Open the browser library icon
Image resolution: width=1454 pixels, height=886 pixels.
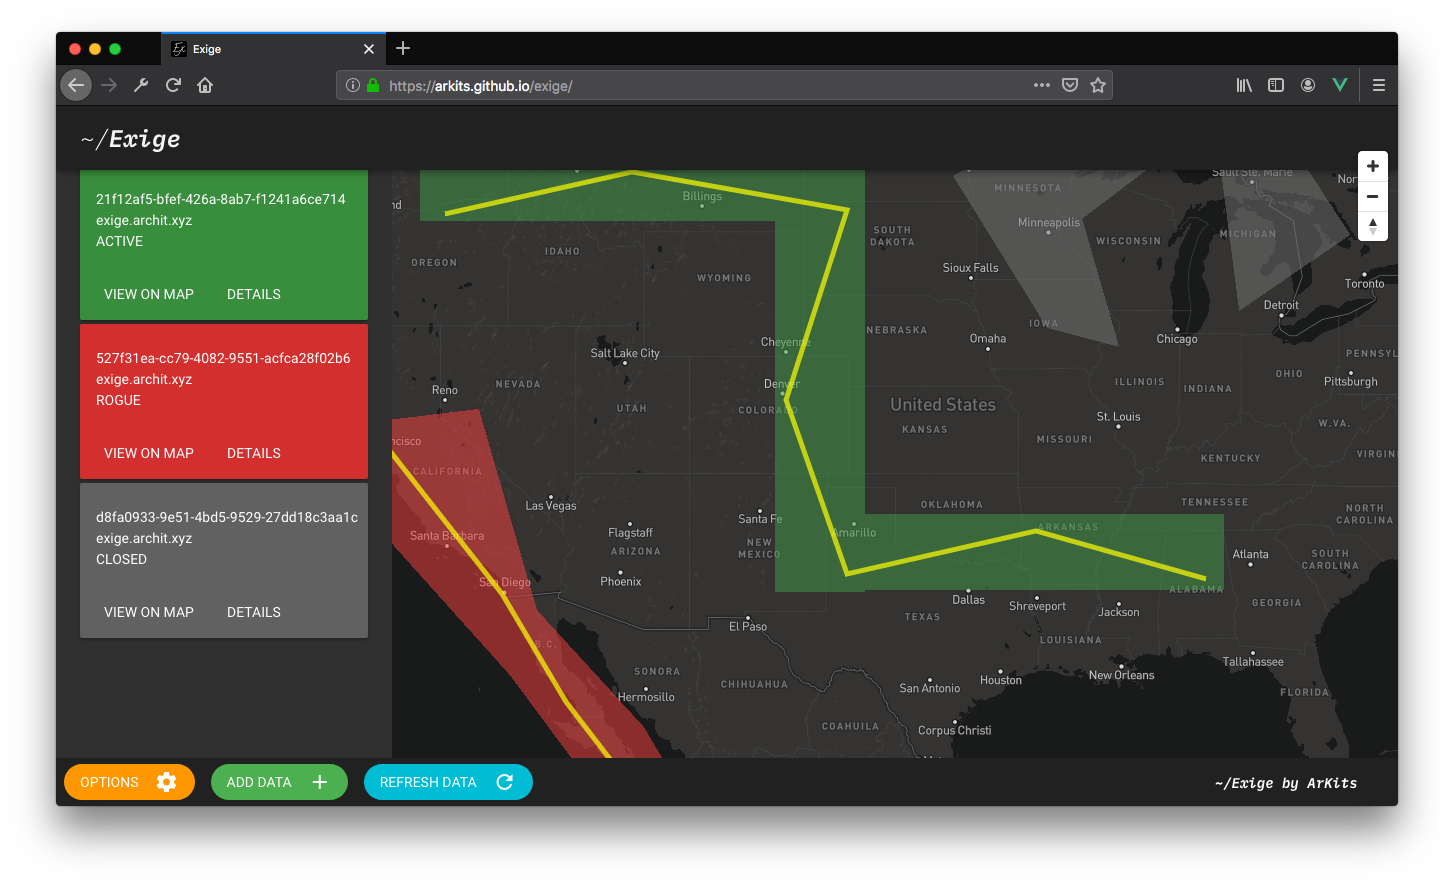(x=1244, y=86)
